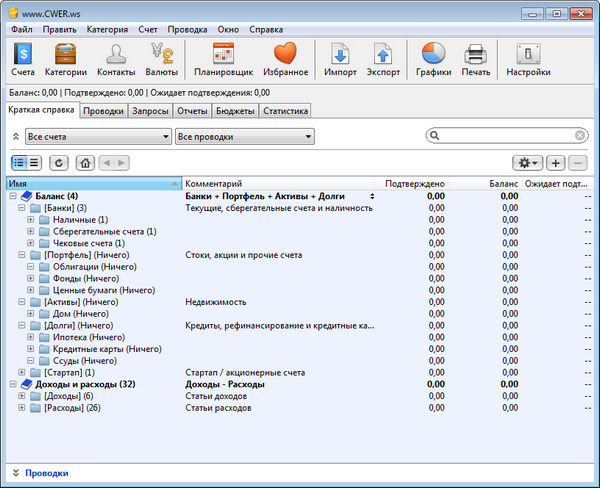Click the Избранное heart icon
Viewport: 600px width, 488px height.
[285, 58]
